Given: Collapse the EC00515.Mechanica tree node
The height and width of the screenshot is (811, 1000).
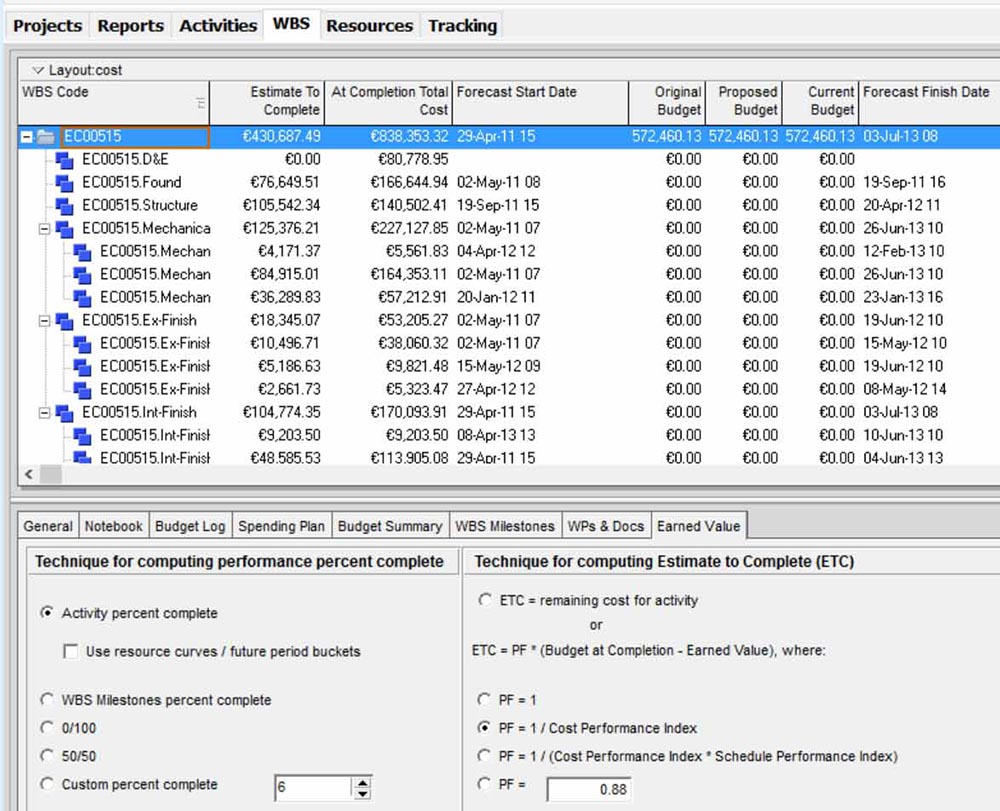Looking at the screenshot, I should [44, 229].
